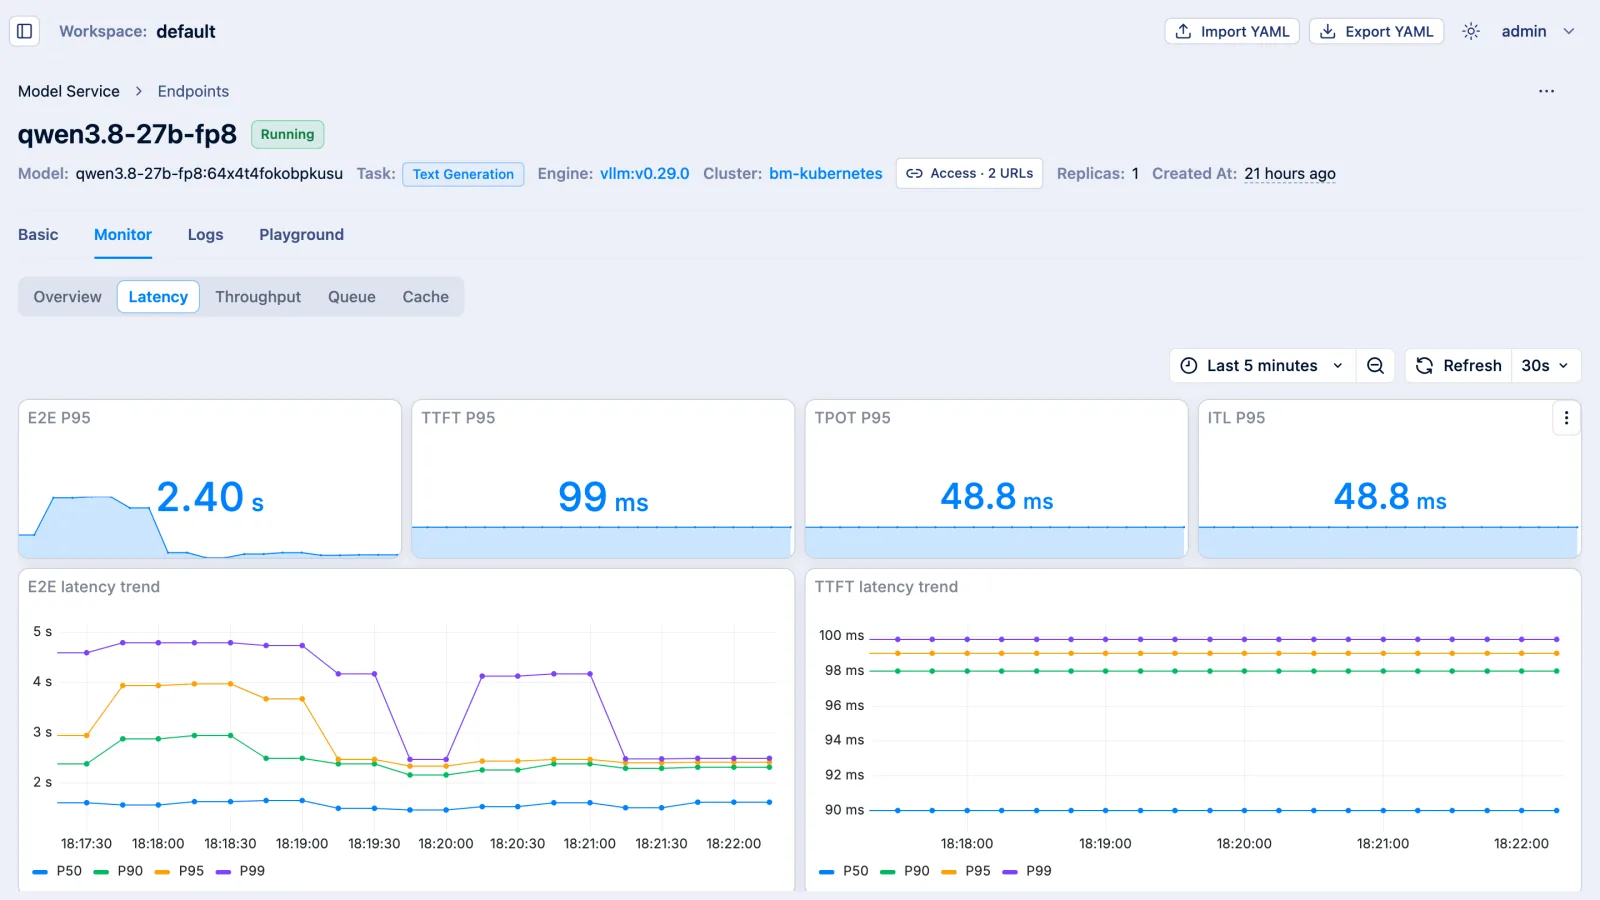Open the three-dot menu beside Endpoints breadcrumb
The height and width of the screenshot is (900, 1600).
1546,91
